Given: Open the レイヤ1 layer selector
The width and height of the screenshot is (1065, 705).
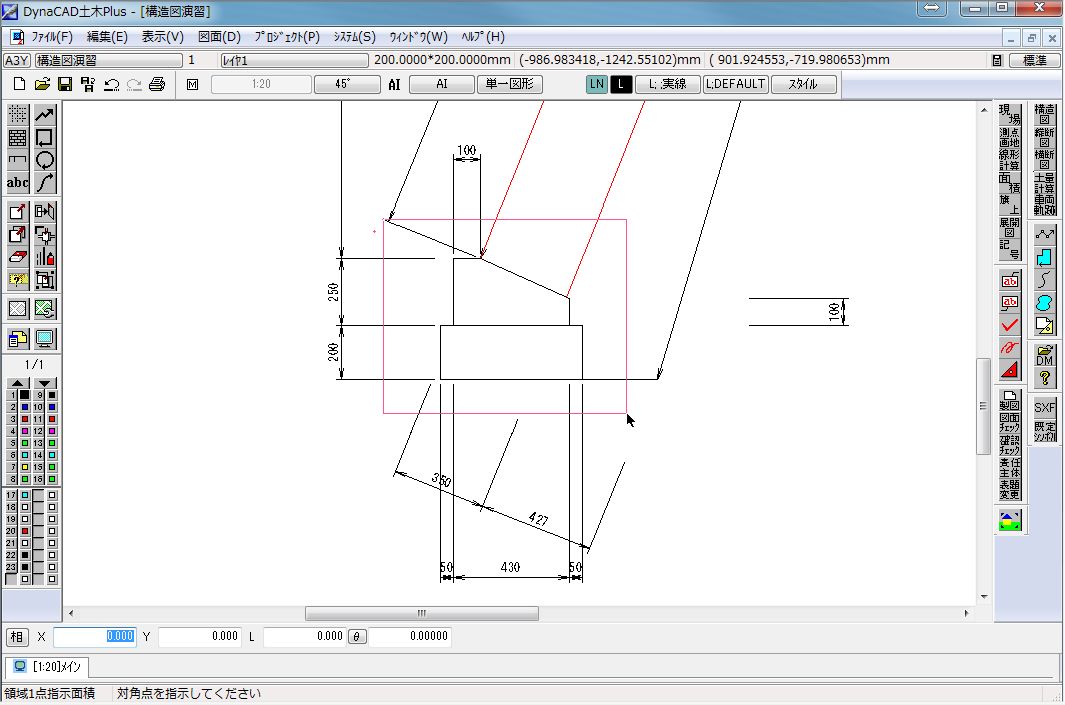Looking at the screenshot, I should [x=294, y=60].
